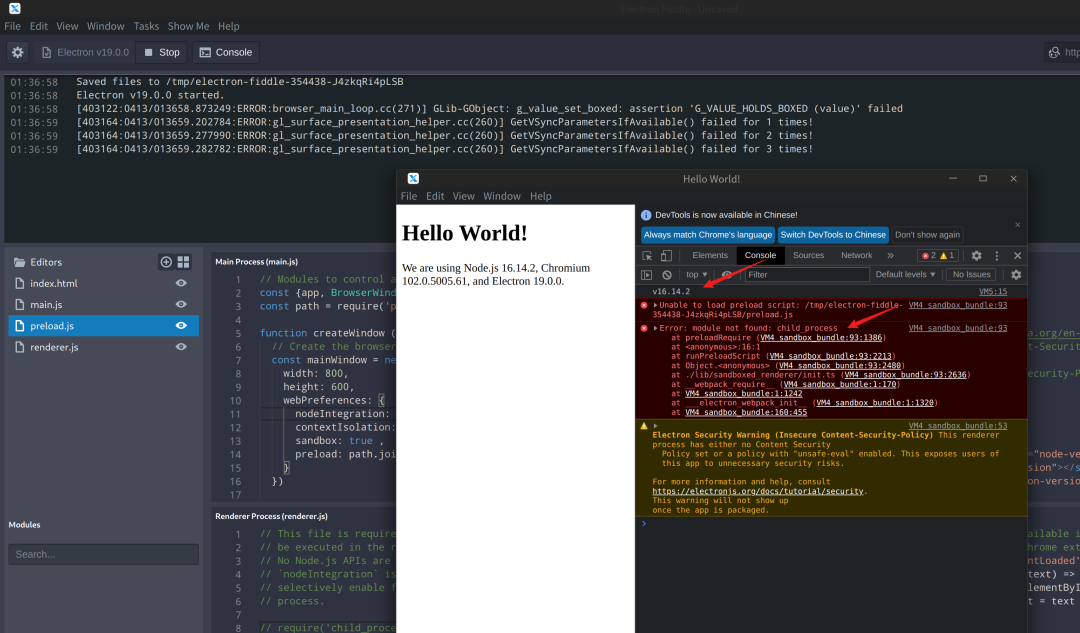This screenshot has width=1080, height=633.
Task: Expand the Electron Security Warning message
Action: pyautogui.click(x=655, y=426)
